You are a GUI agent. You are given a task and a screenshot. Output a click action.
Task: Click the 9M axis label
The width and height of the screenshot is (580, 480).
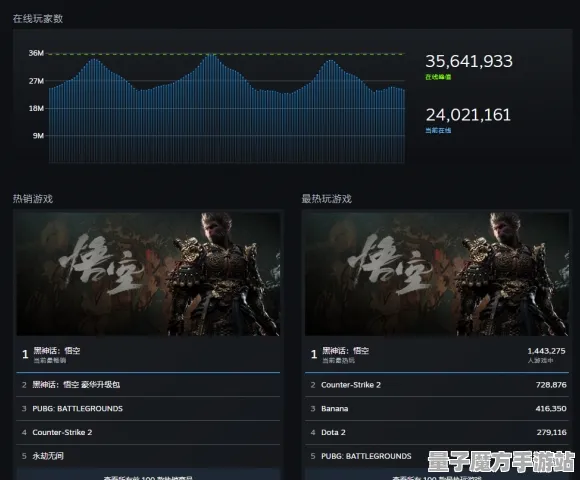pos(38,135)
